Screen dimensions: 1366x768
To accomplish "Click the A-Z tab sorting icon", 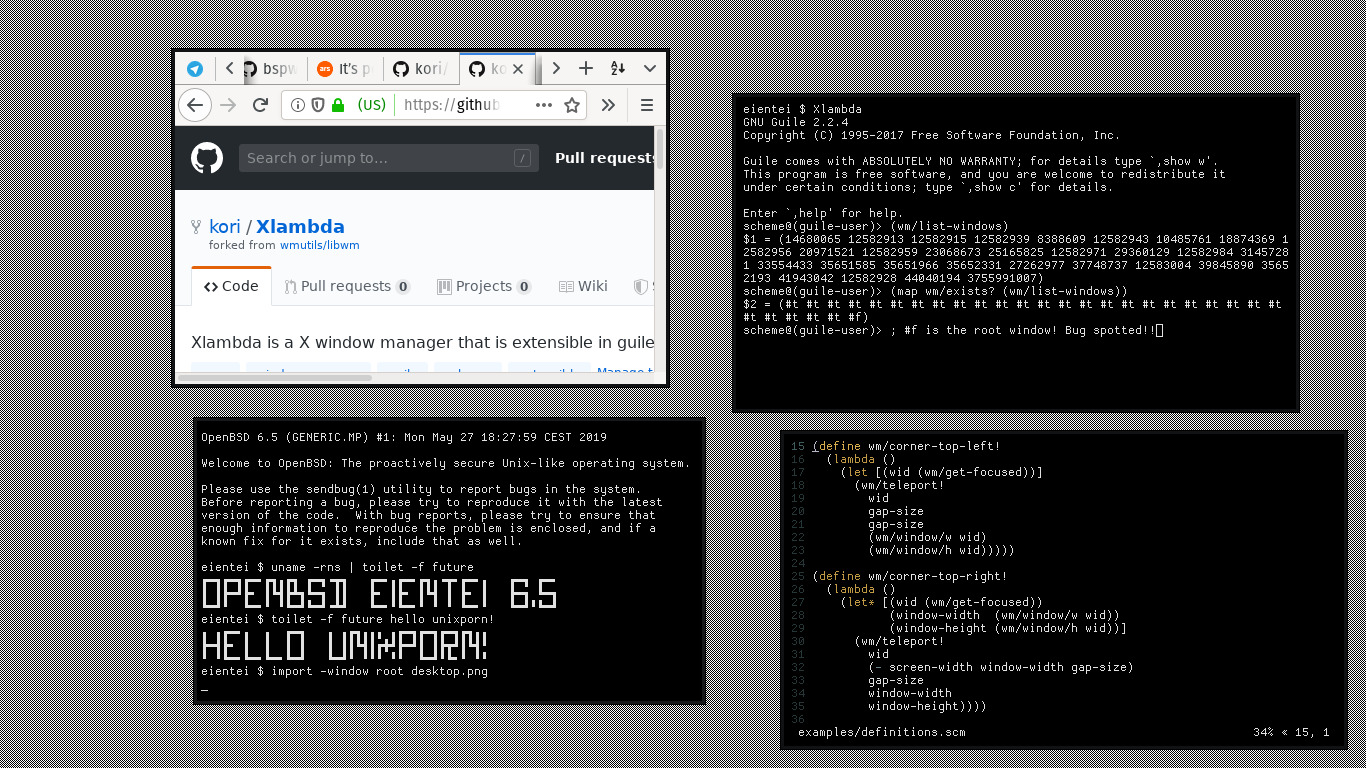I will (x=618, y=69).
